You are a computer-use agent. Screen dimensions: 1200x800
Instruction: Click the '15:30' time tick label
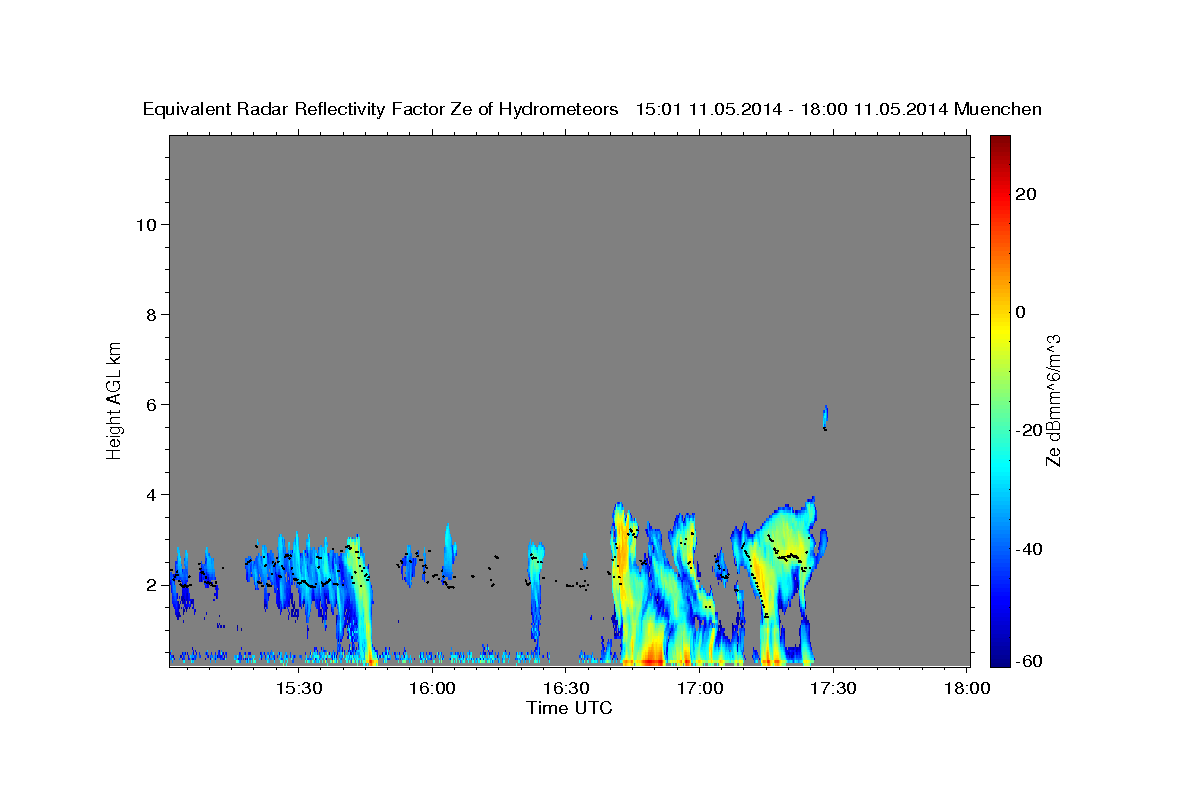coord(299,688)
